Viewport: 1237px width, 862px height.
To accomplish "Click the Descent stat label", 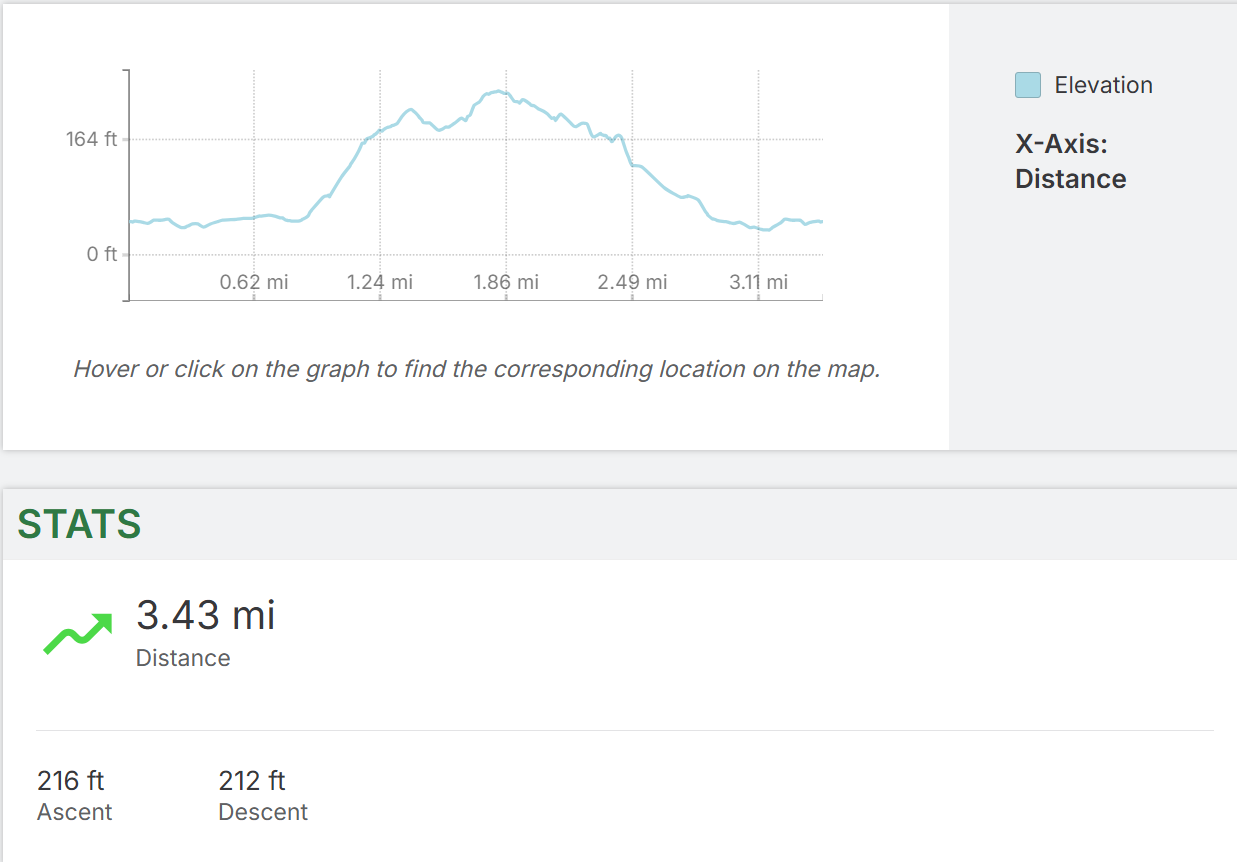I will [263, 812].
